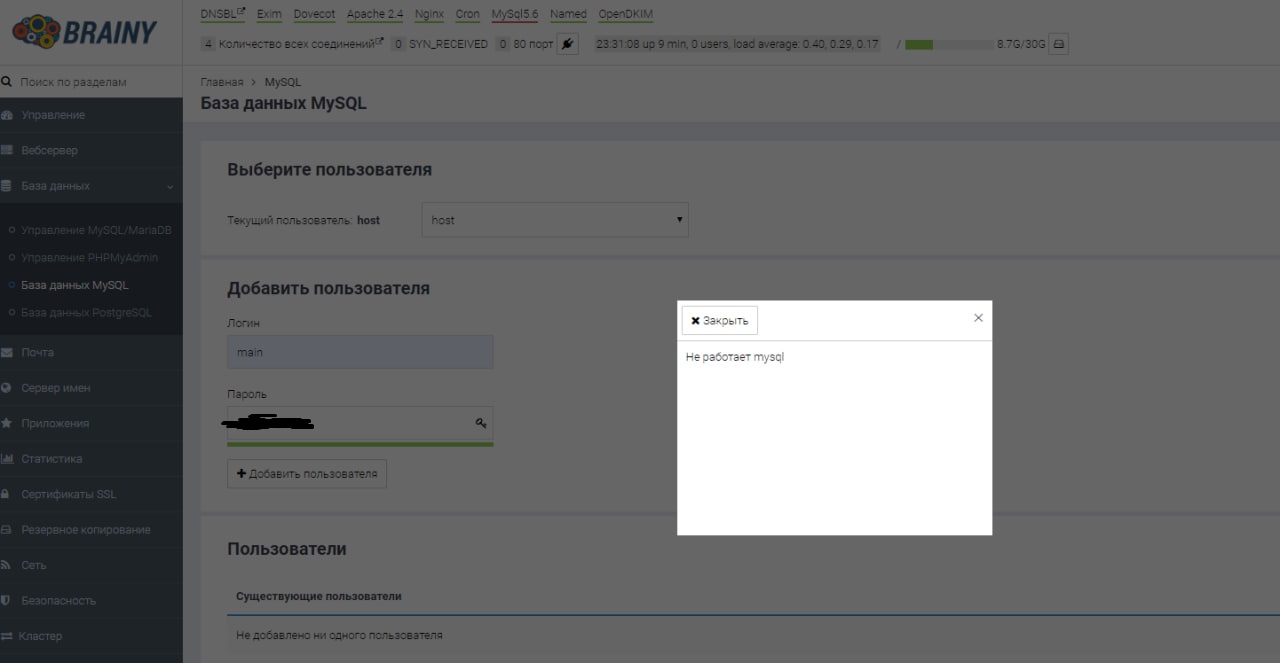Image resolution: width=1280 pixels, height=663 pixels.
Task: Click the Логин input field
Action: (360, 352)
